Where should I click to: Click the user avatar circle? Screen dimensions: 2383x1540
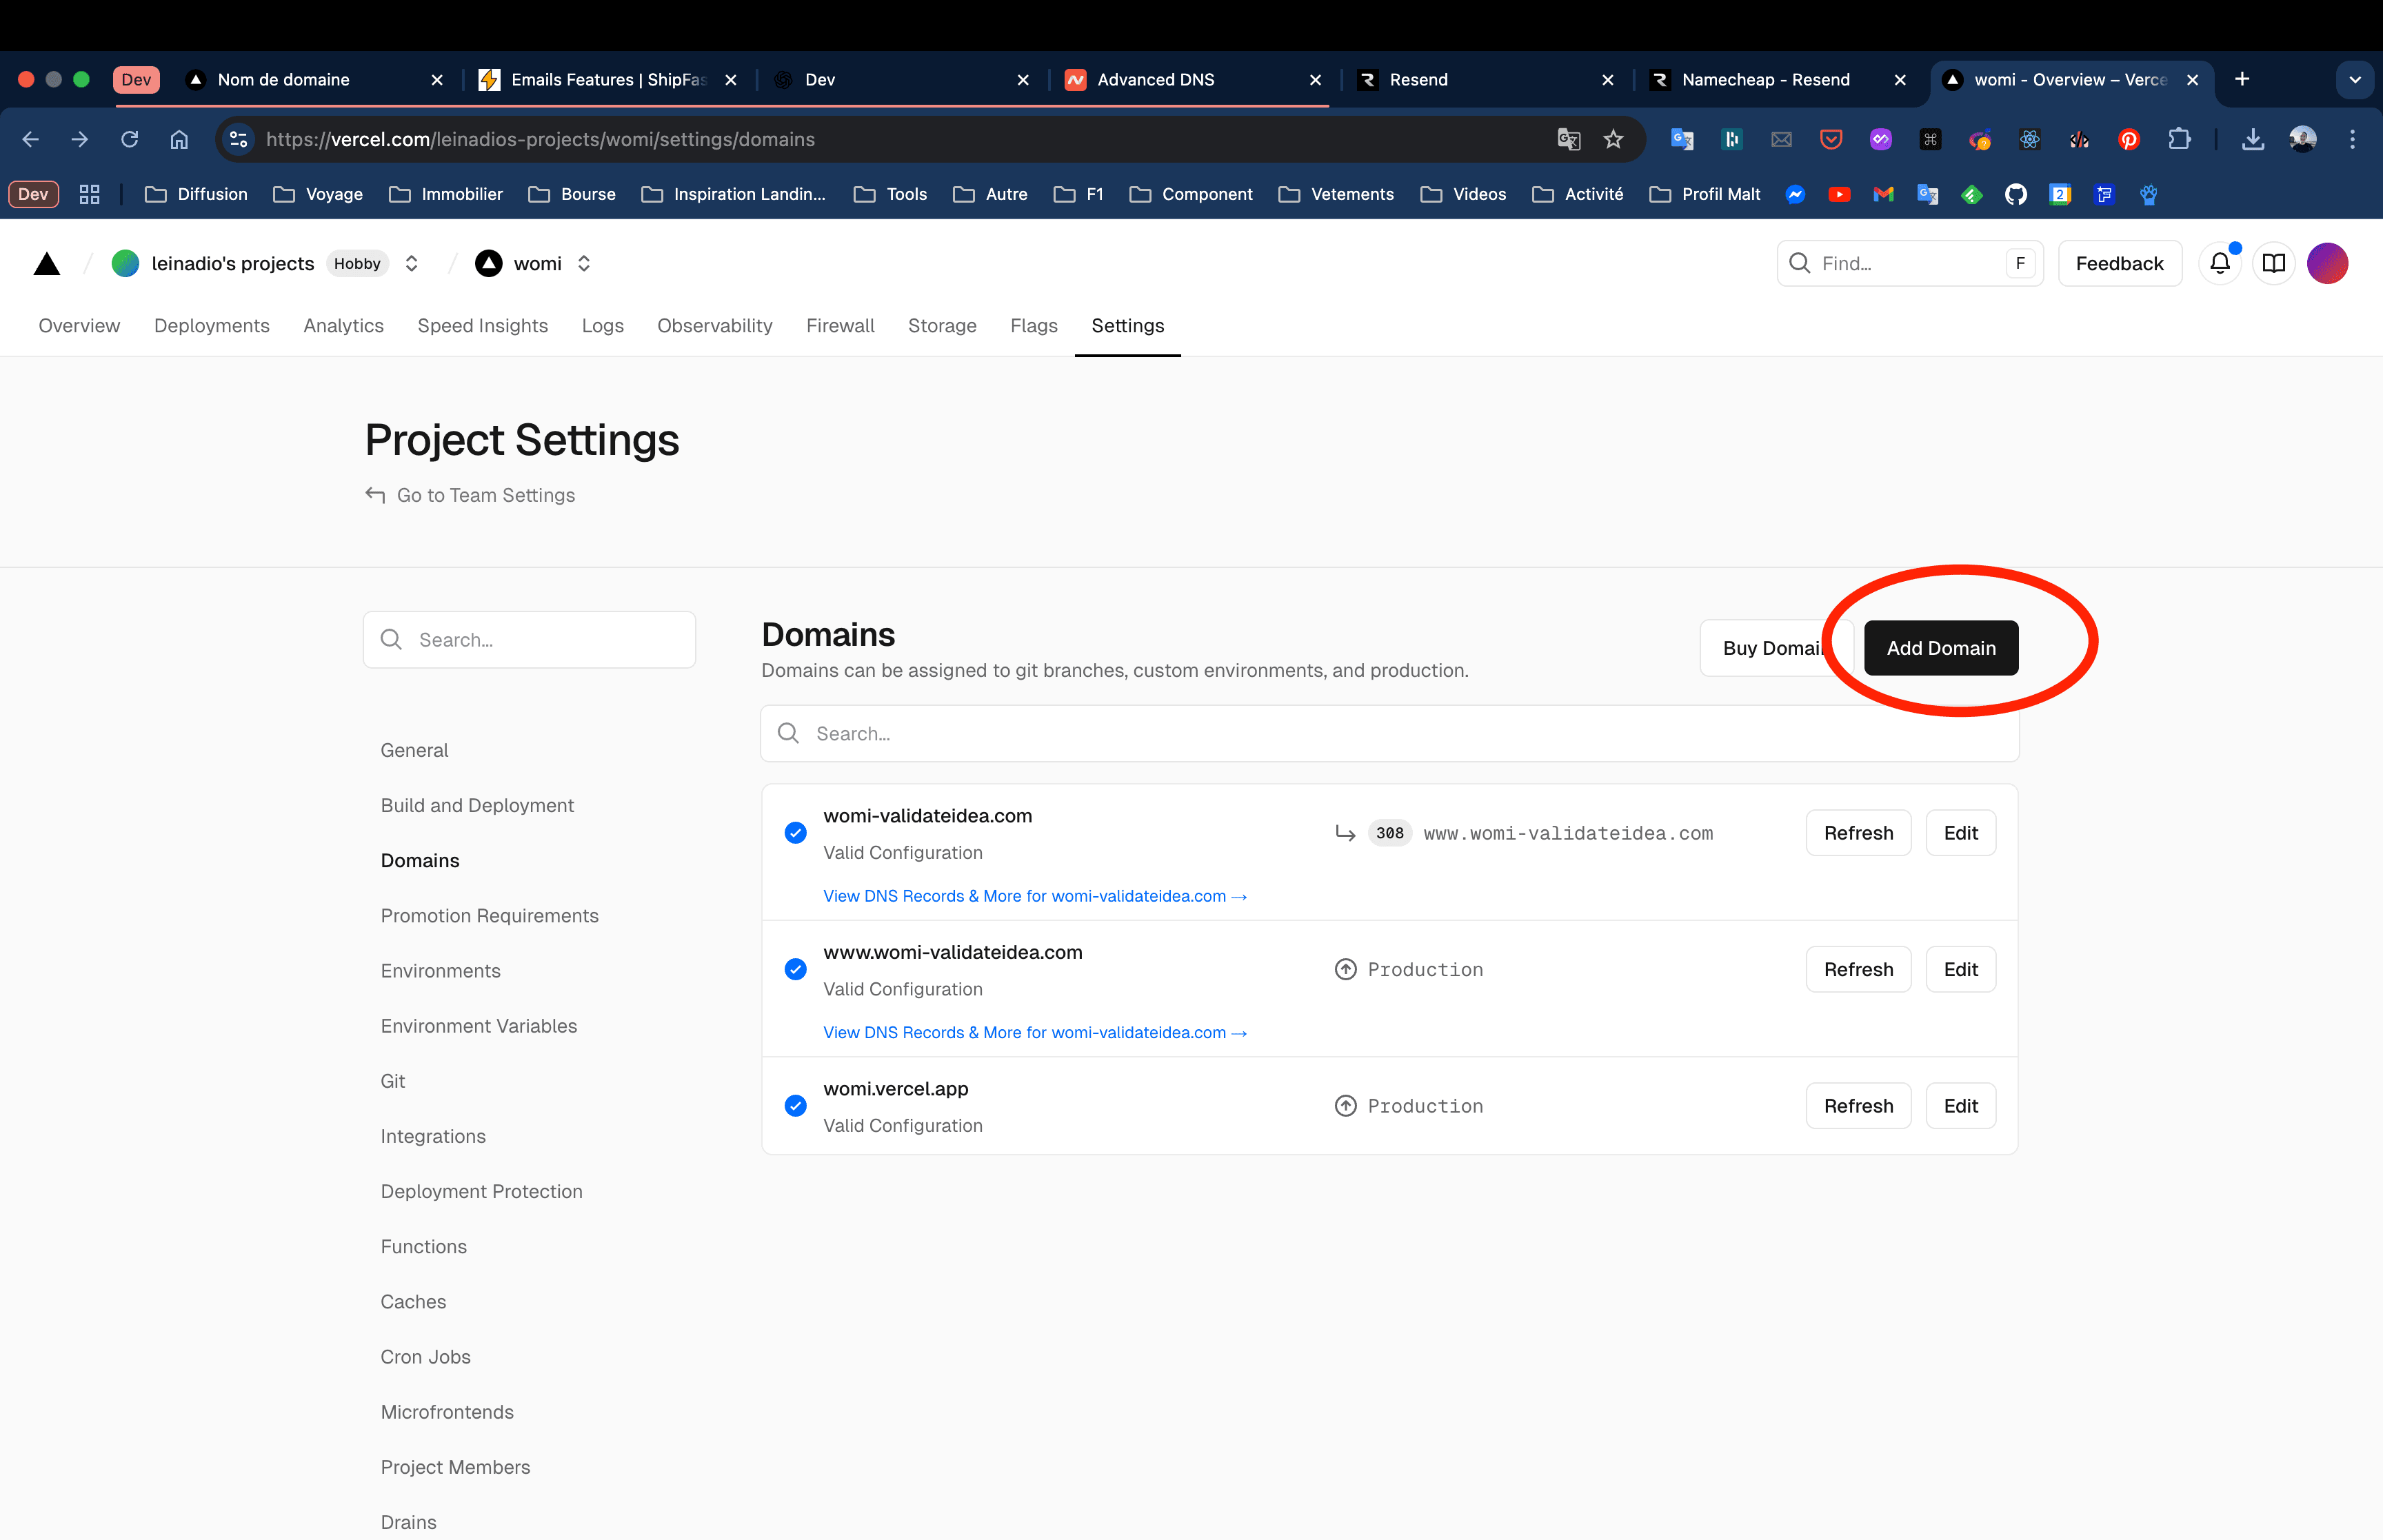[2327, 264]
